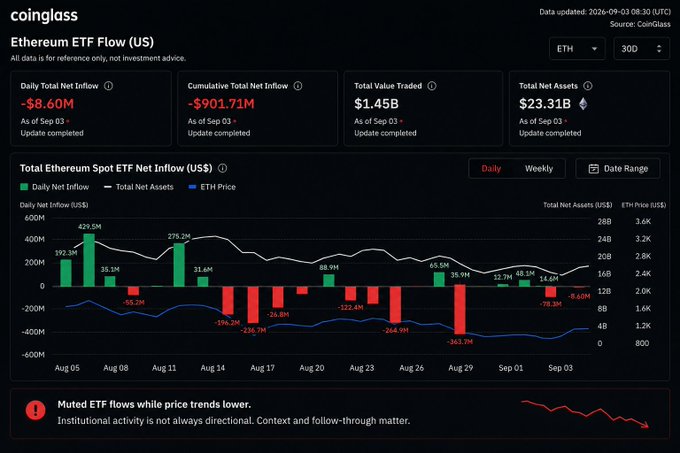
Task: Select the -236.7M red outflow bar
Action: [253, 305]
